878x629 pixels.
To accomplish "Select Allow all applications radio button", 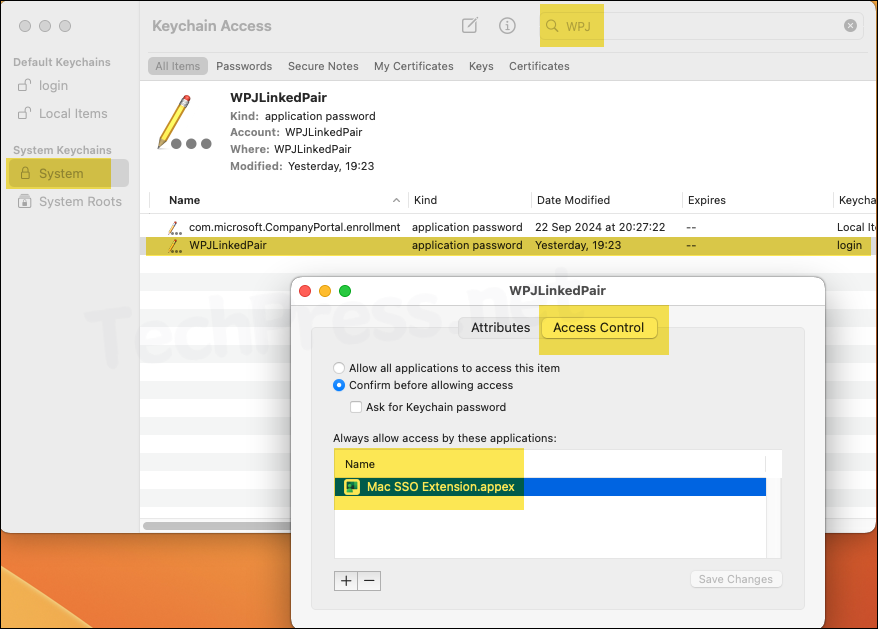I will point(339,368).
